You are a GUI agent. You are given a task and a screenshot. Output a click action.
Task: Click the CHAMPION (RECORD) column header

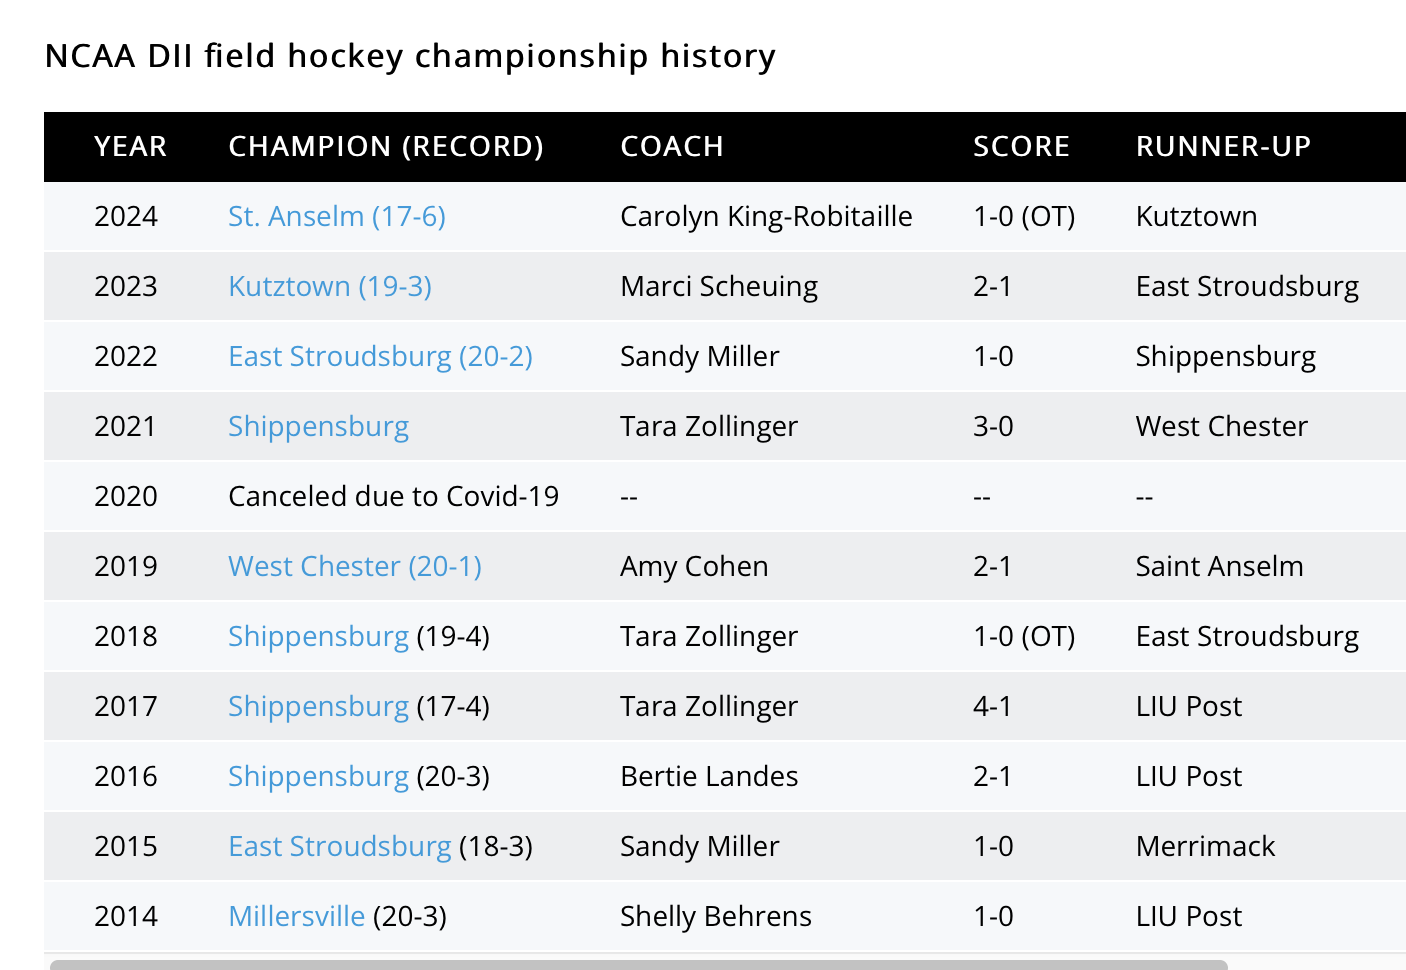386,146
